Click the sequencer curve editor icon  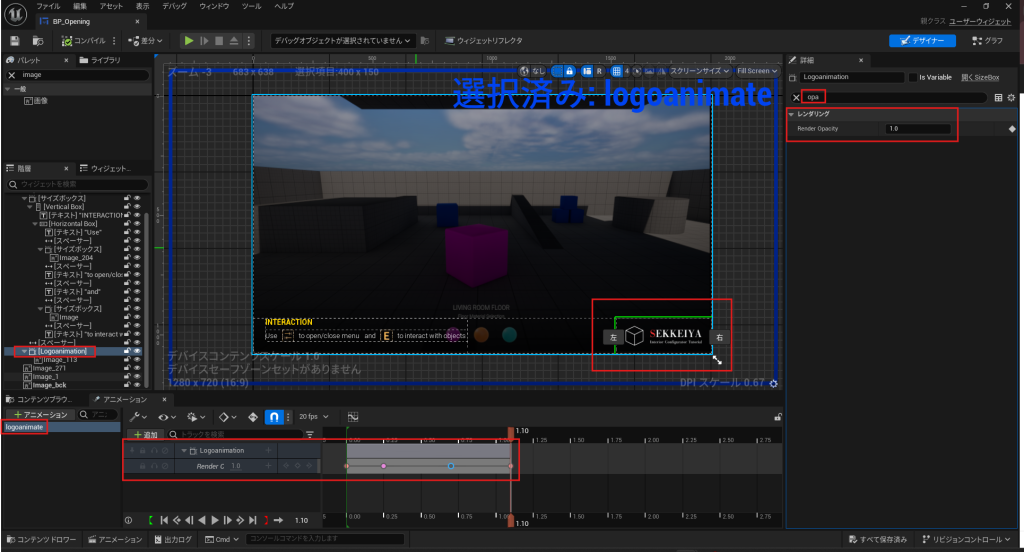click(353, 416)
